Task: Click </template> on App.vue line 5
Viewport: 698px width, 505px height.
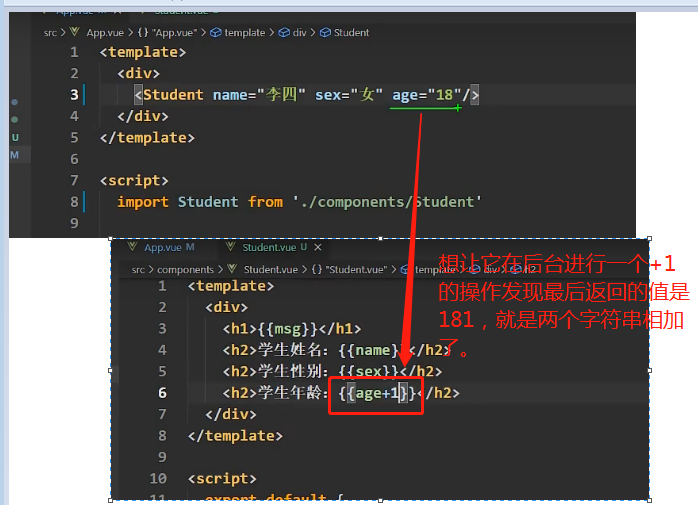Action: click(147, 138)
